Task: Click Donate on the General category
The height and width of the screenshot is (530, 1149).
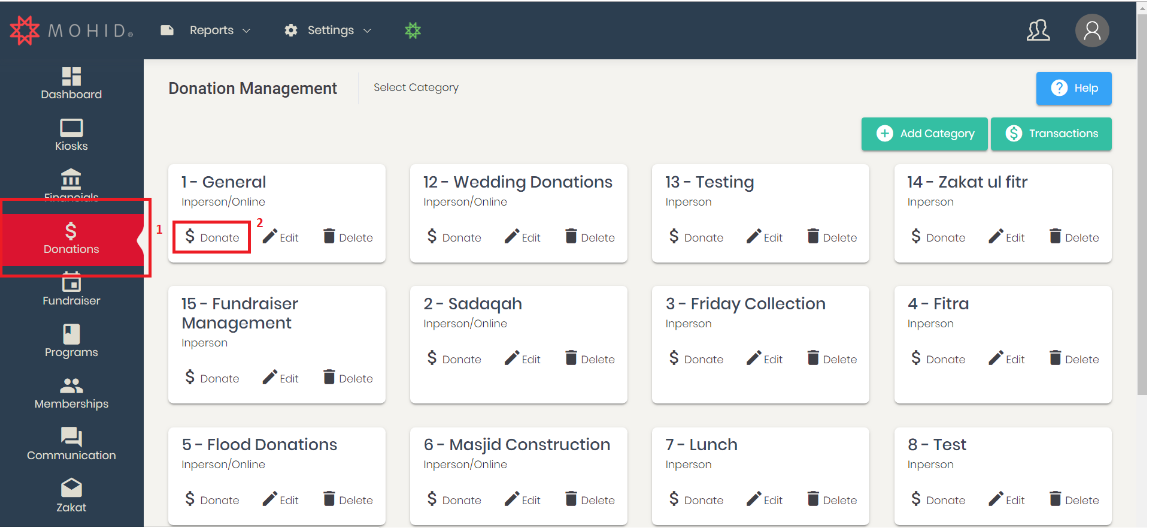Action: tap(212, 237)
